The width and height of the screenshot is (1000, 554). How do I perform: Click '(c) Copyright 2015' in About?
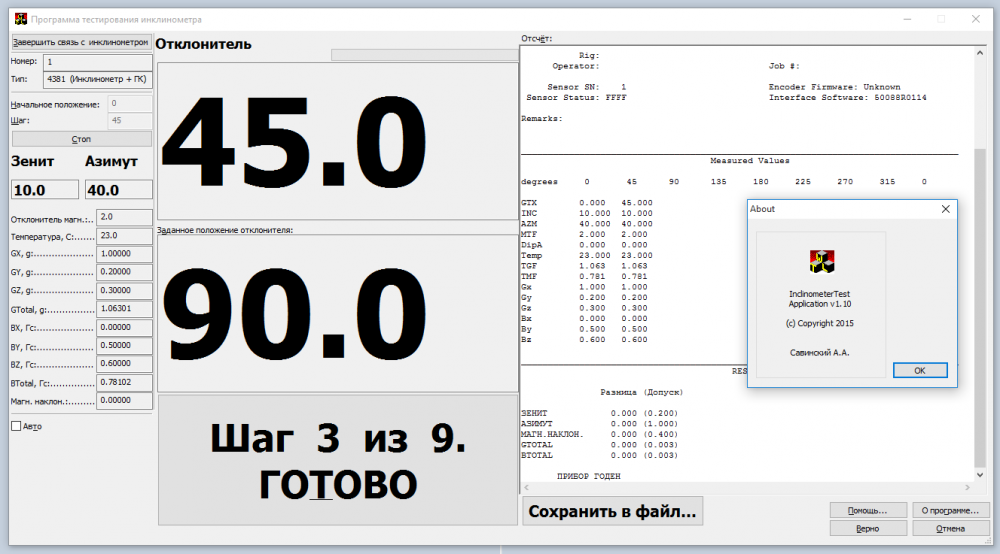[820, 323]
